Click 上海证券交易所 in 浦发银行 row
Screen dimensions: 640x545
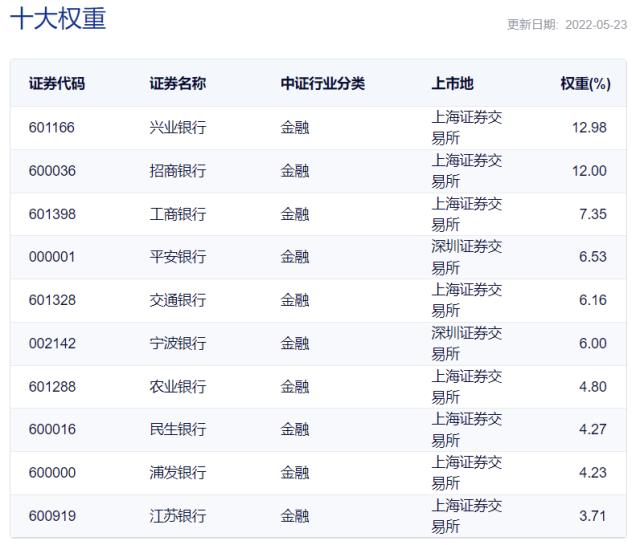pos(467,473)
